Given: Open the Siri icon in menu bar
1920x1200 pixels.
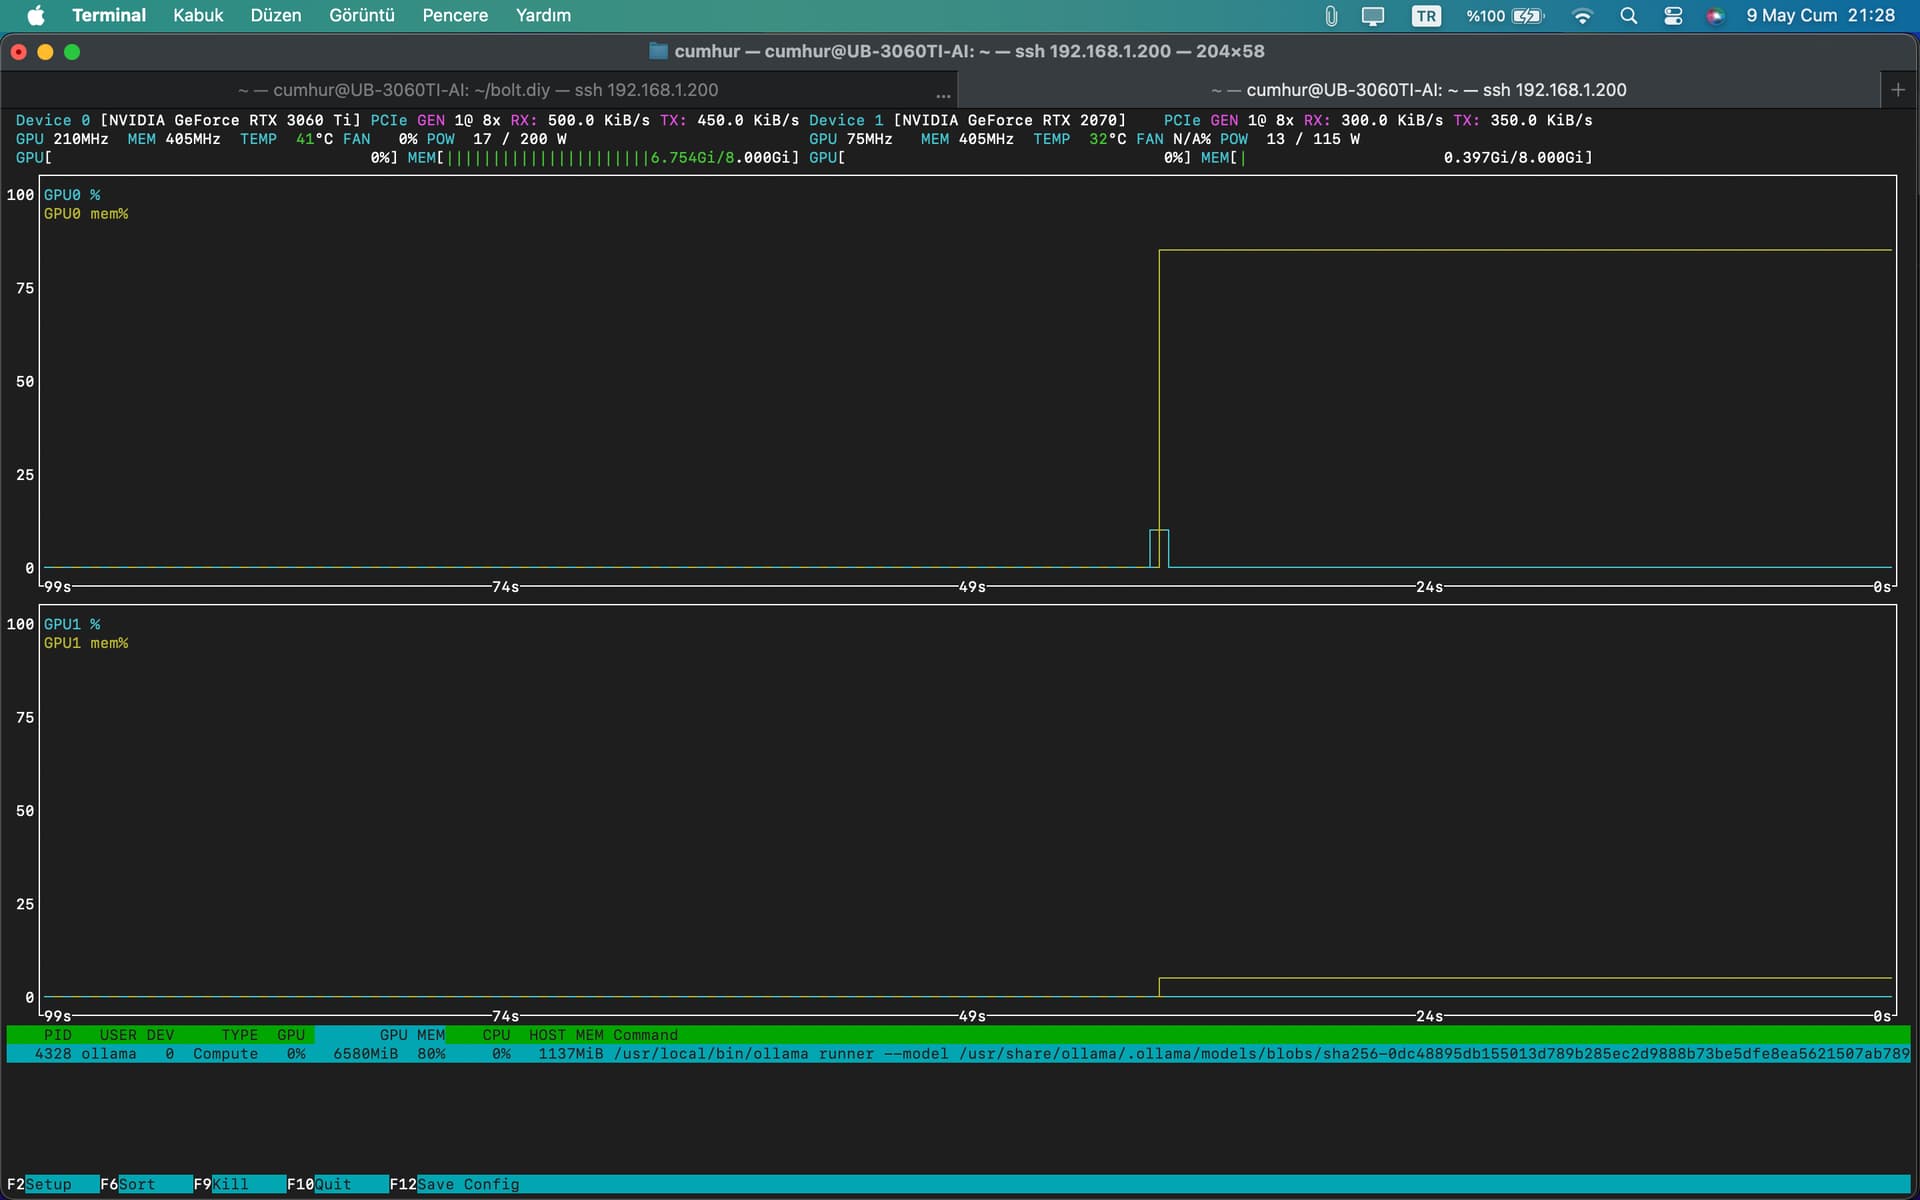Looking at the screenshot, I should [1715, 15].
